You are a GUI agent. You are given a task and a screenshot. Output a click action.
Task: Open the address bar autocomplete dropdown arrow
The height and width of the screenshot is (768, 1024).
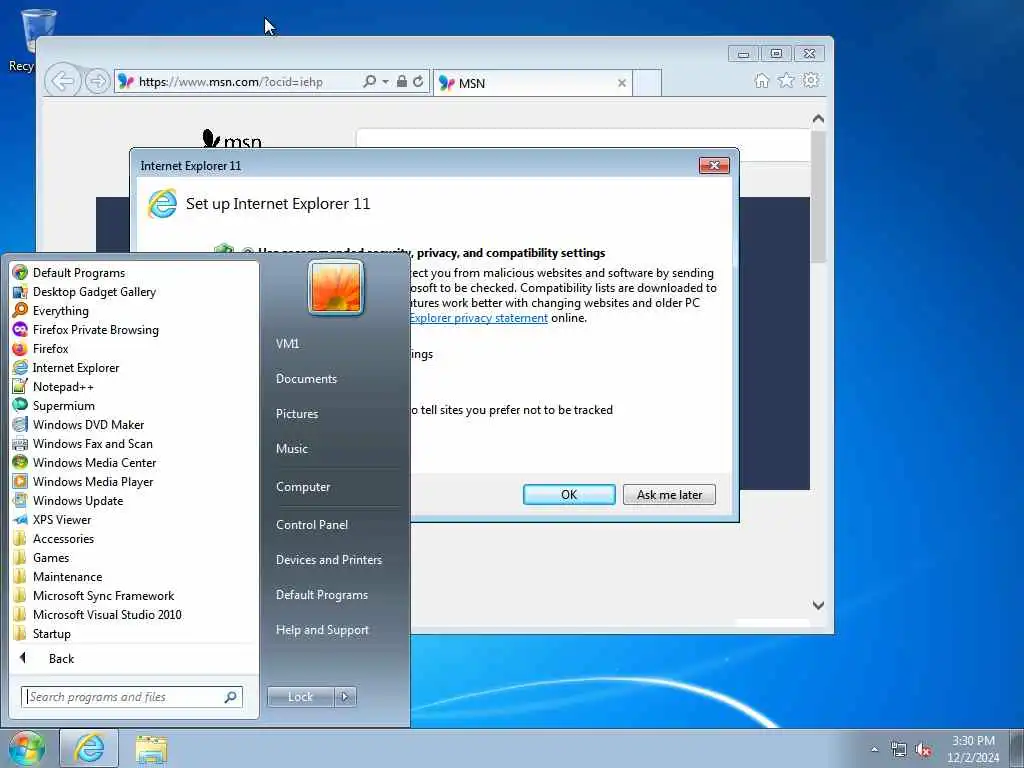(385, 82)
